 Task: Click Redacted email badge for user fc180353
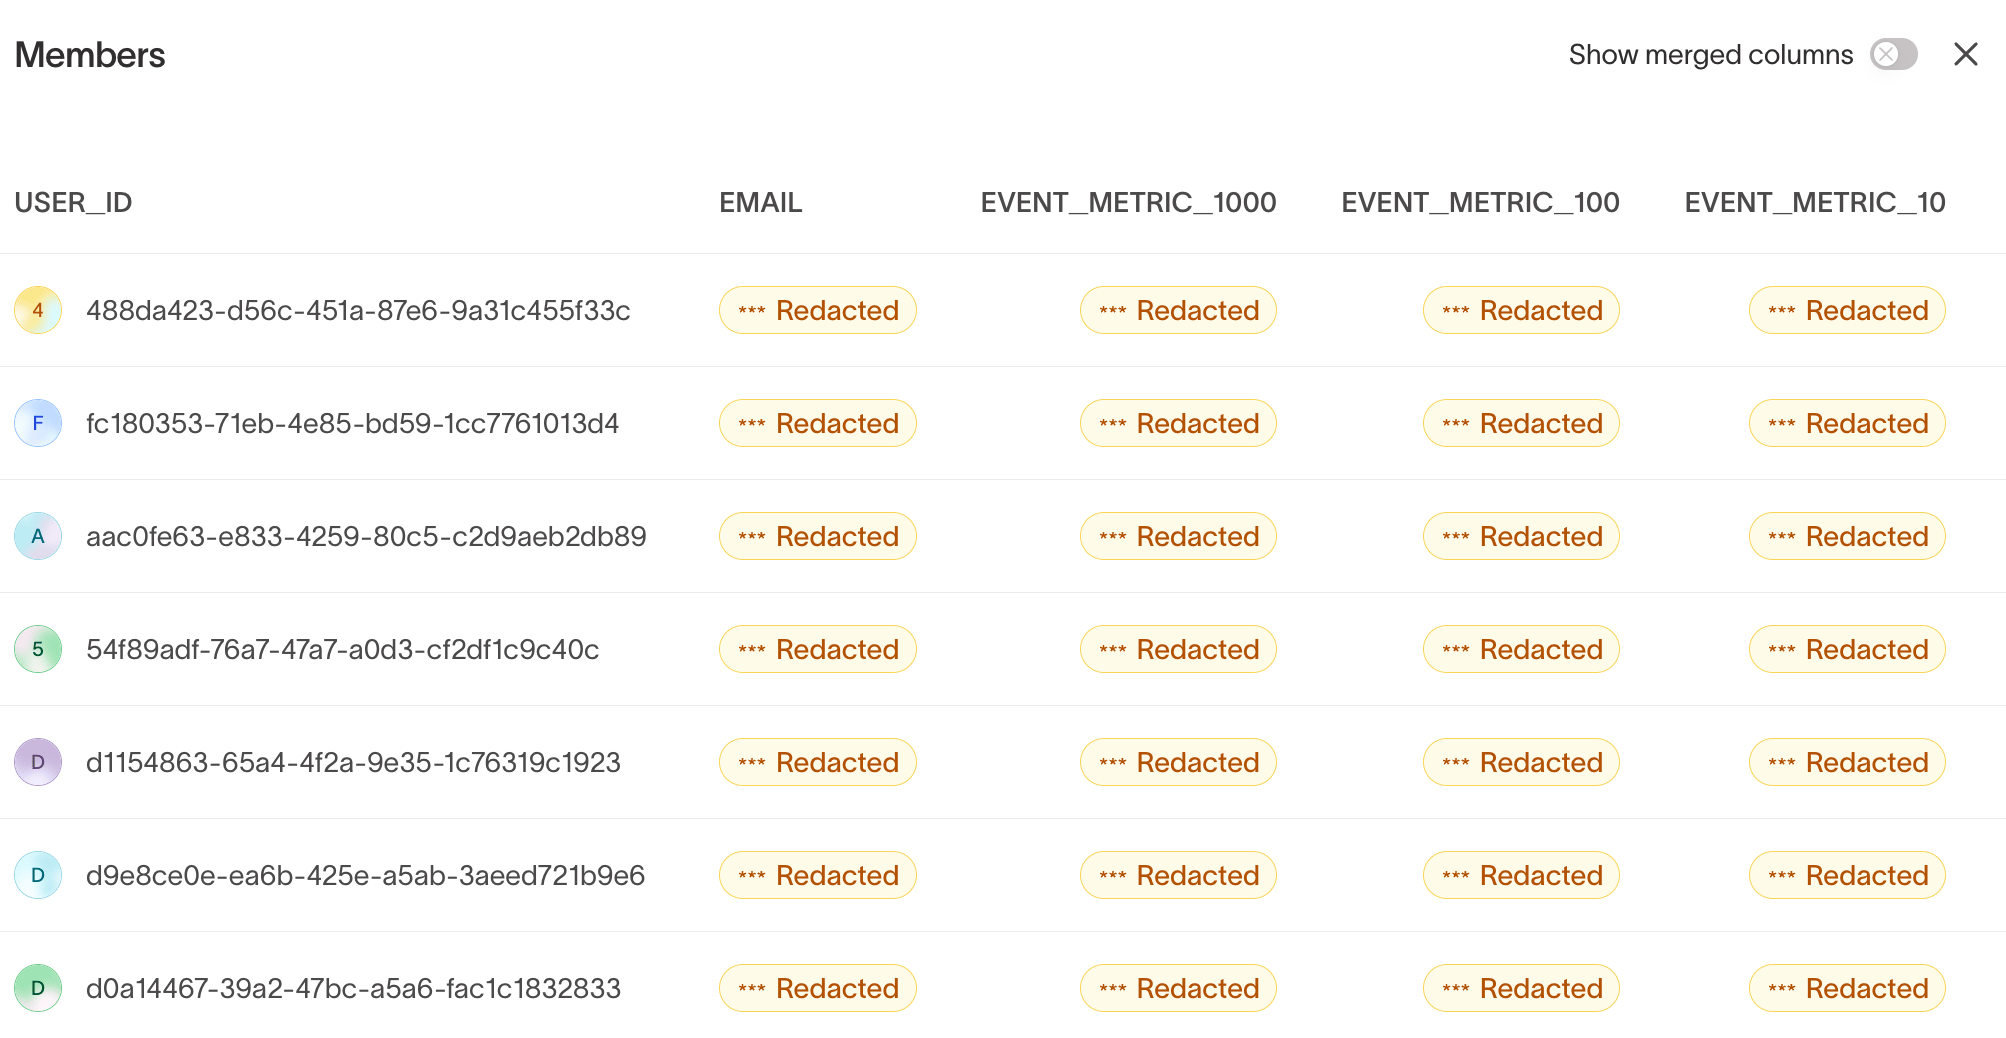pos(818,423)
